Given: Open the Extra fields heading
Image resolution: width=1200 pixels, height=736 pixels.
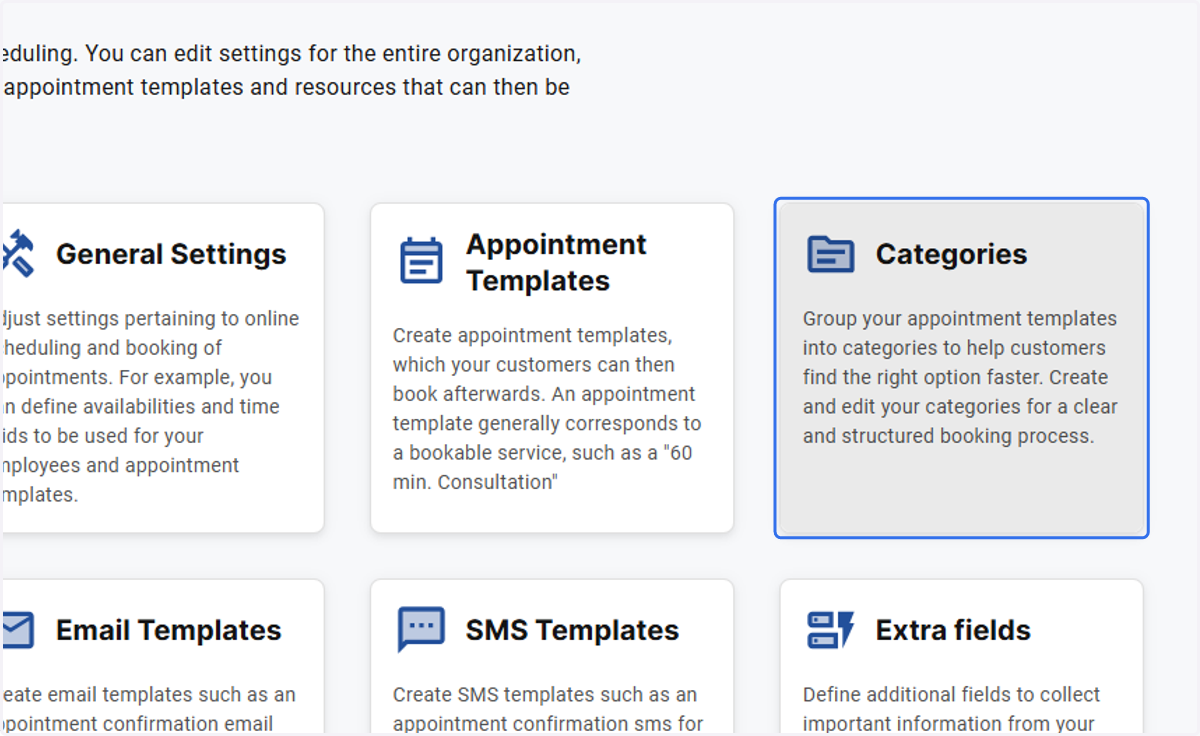Looking at the screenshot, I should coord(953,630).
